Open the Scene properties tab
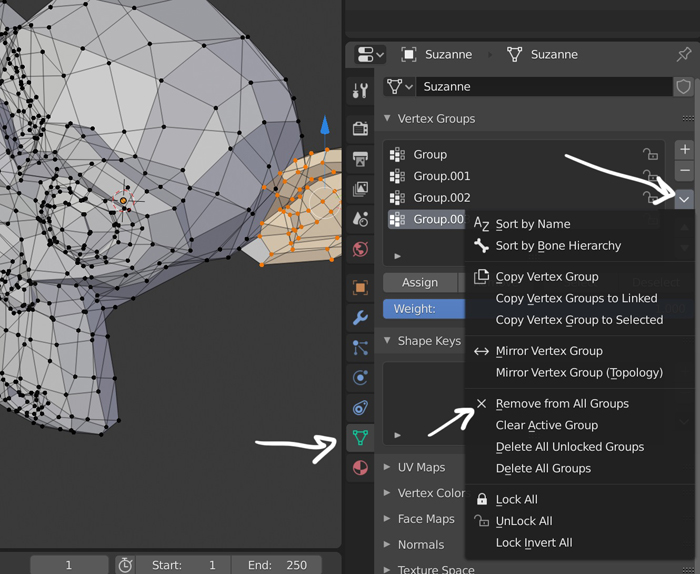The width and height of the screenshot is (700, 574). click(x=360, y=219)
